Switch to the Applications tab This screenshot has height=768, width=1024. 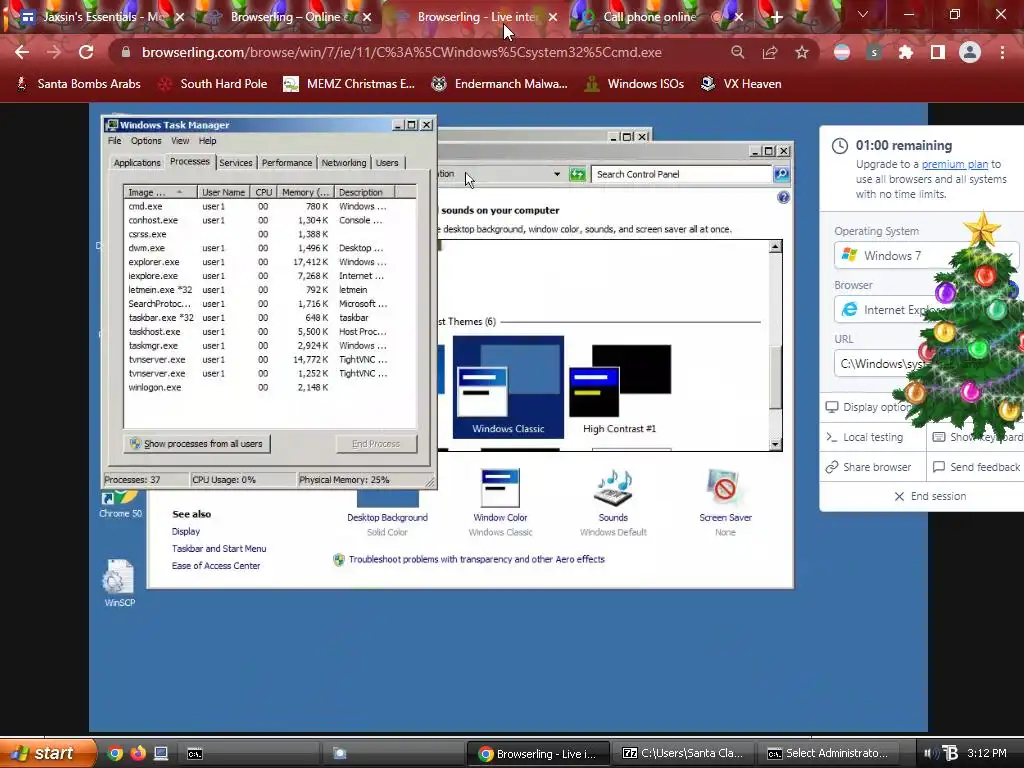click(x=136, y=163)
